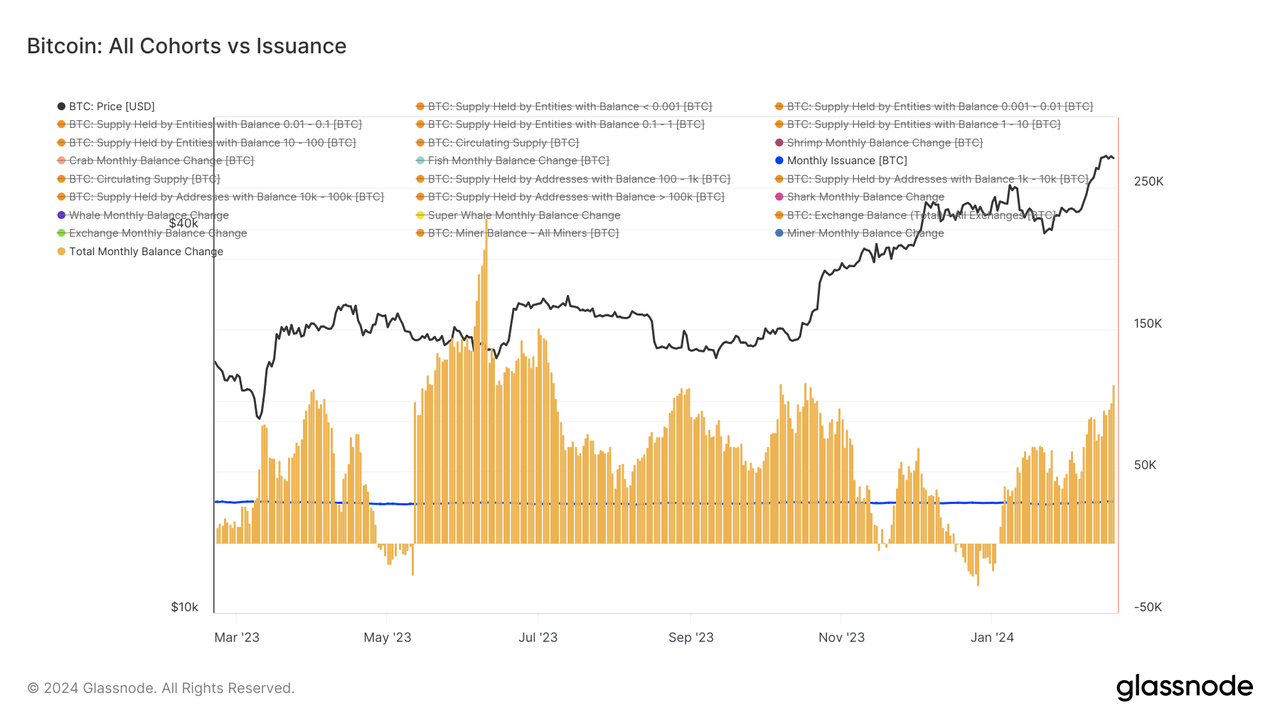Click the black BTC Price legend dot
Viewport: 1280px width, 720px height.
pyautogui.click(x=62, y=106)
